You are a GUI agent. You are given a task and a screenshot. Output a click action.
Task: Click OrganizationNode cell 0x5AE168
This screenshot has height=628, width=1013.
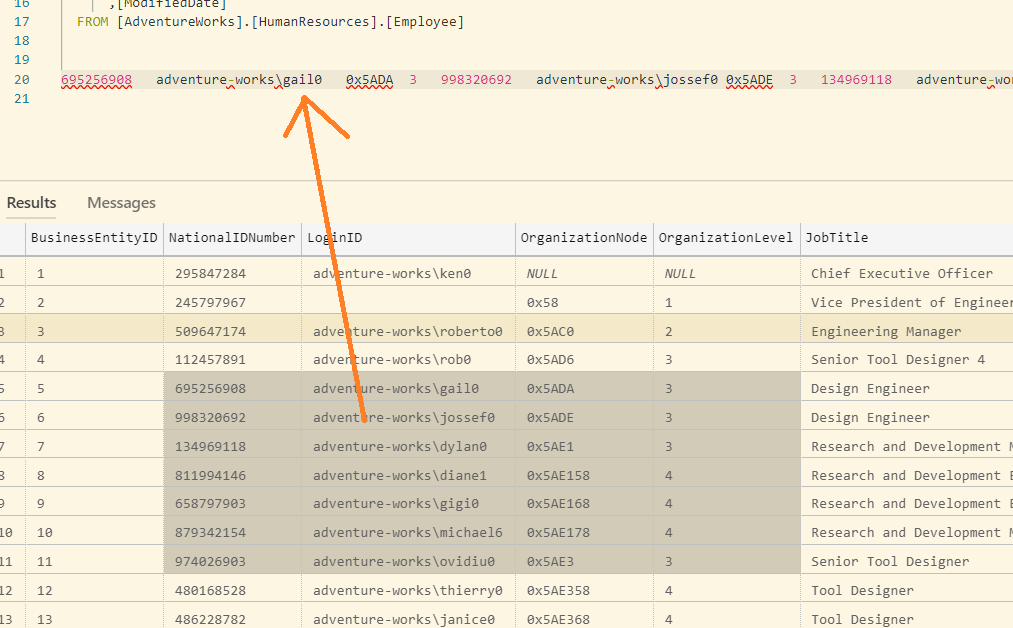coord(585,503)
